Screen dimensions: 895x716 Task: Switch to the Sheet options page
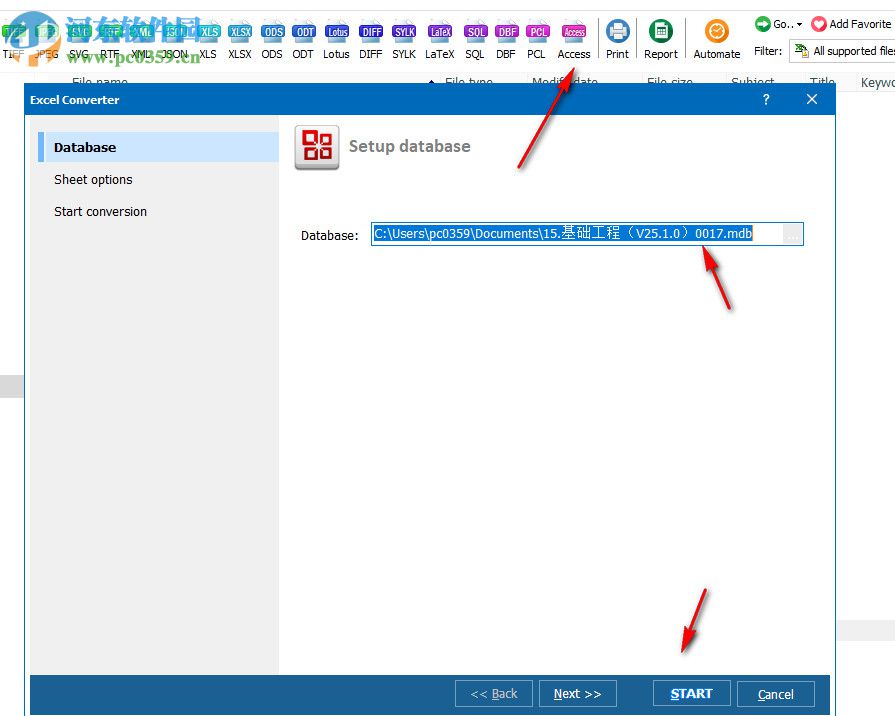pyautogui.click(x=94, y=179)
